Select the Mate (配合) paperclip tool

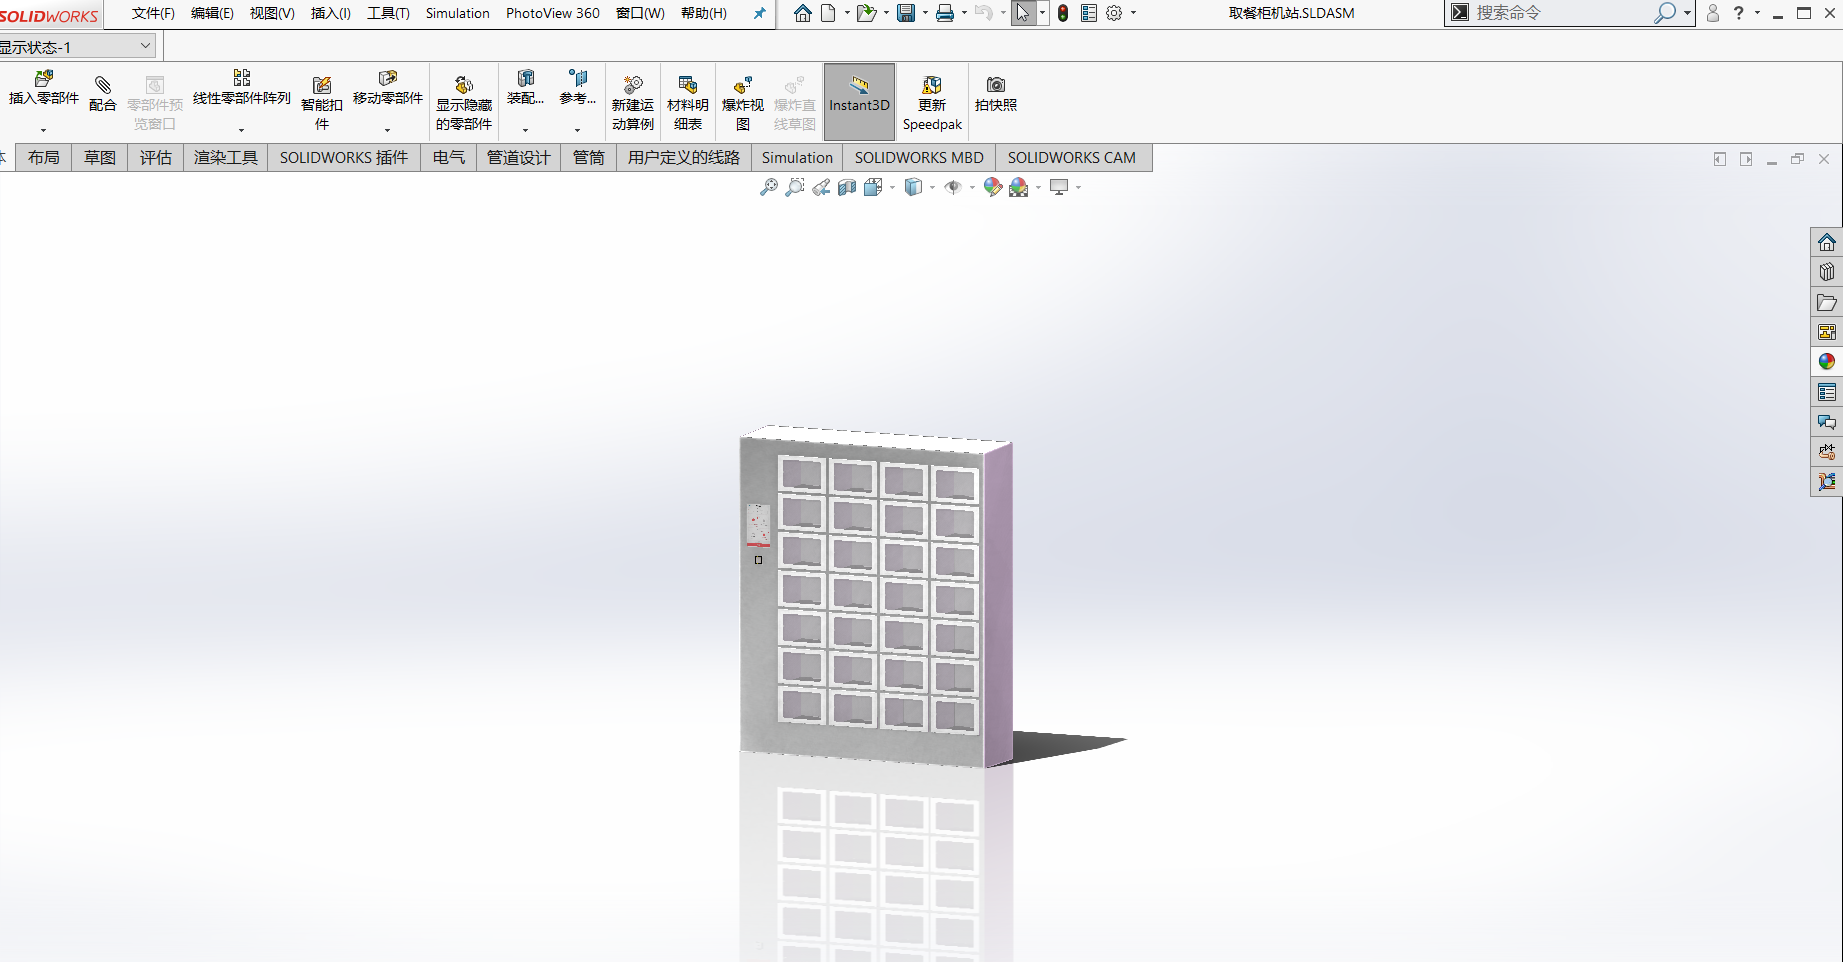pyautogui.click(x=102, y=85)
